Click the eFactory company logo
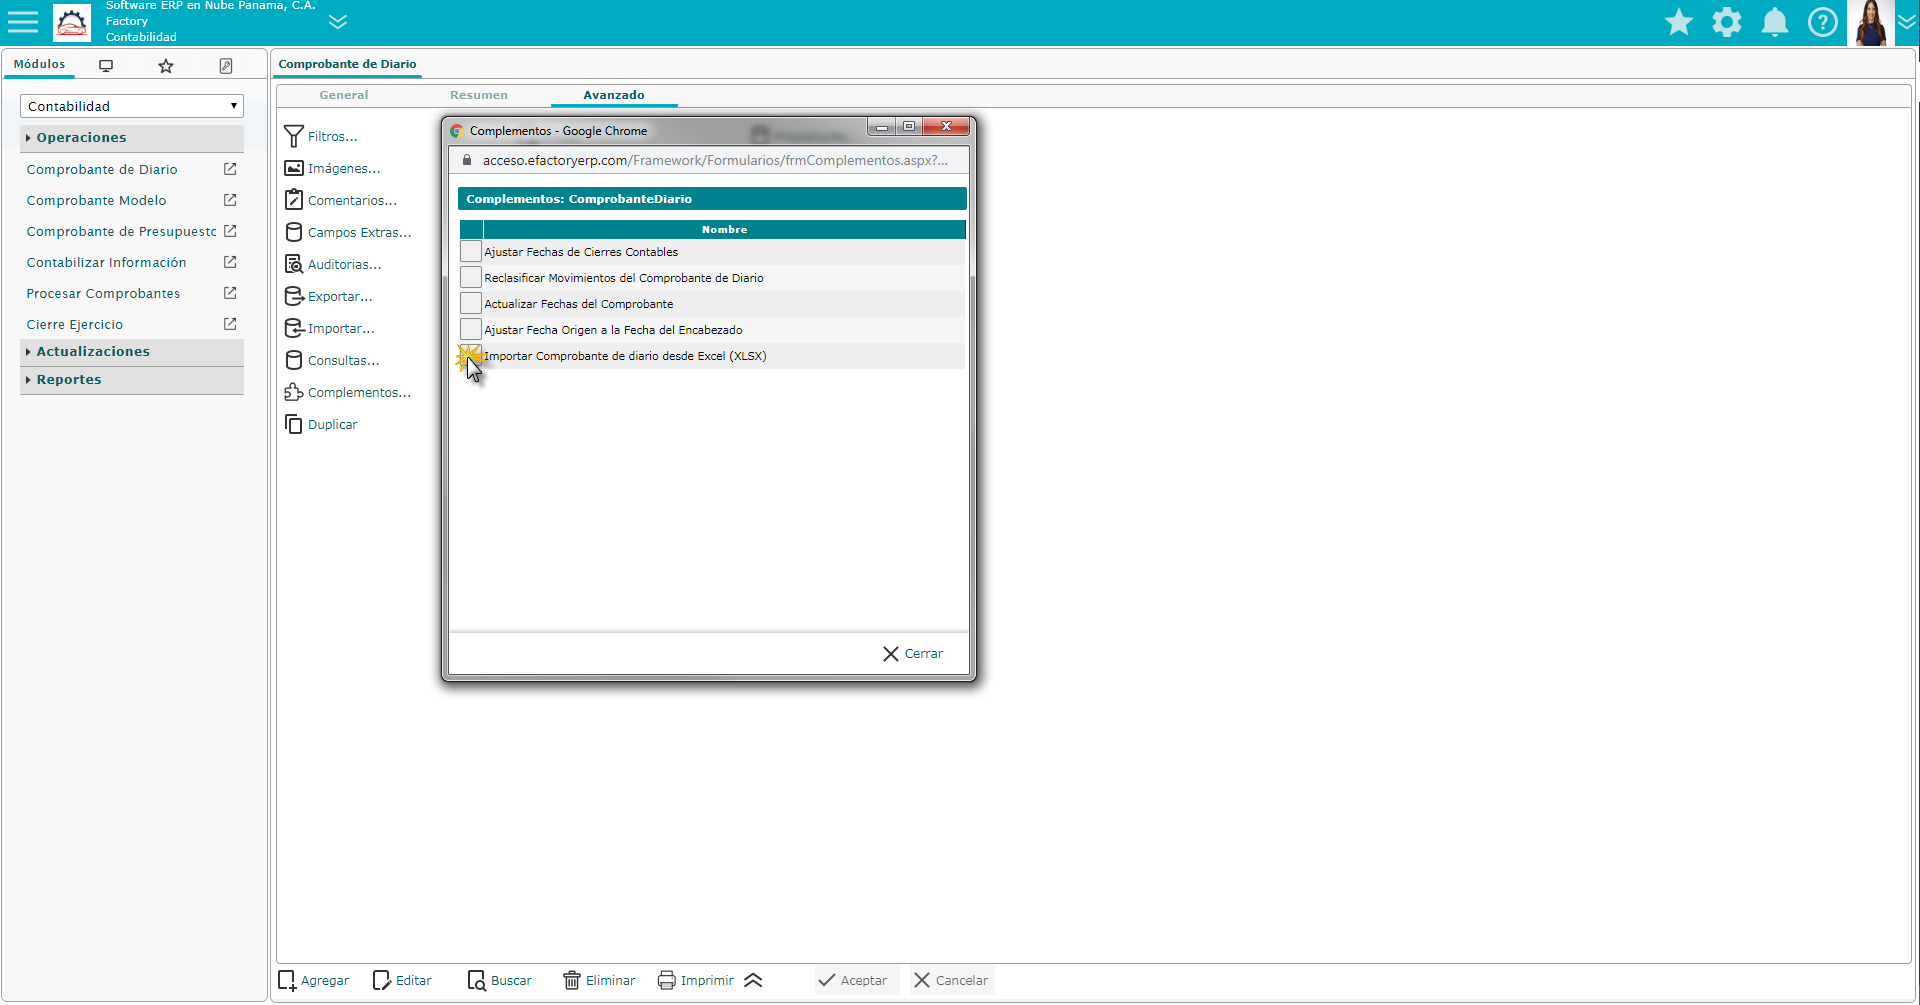Screen dimensions: 1920x1005 click(x=72, y=22)
